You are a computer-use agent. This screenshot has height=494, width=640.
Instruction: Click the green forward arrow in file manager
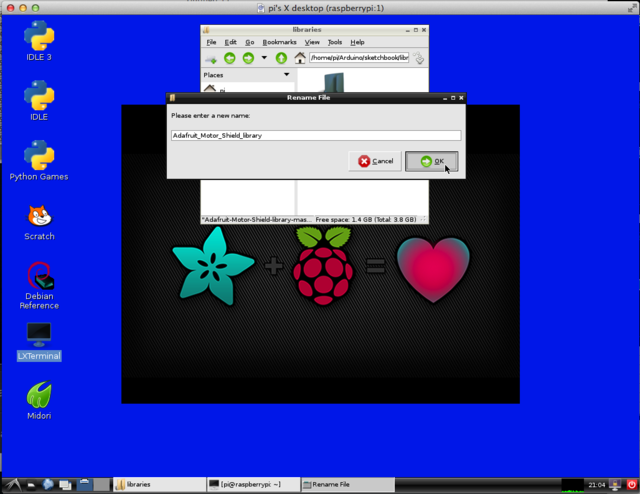click(246, 58)
